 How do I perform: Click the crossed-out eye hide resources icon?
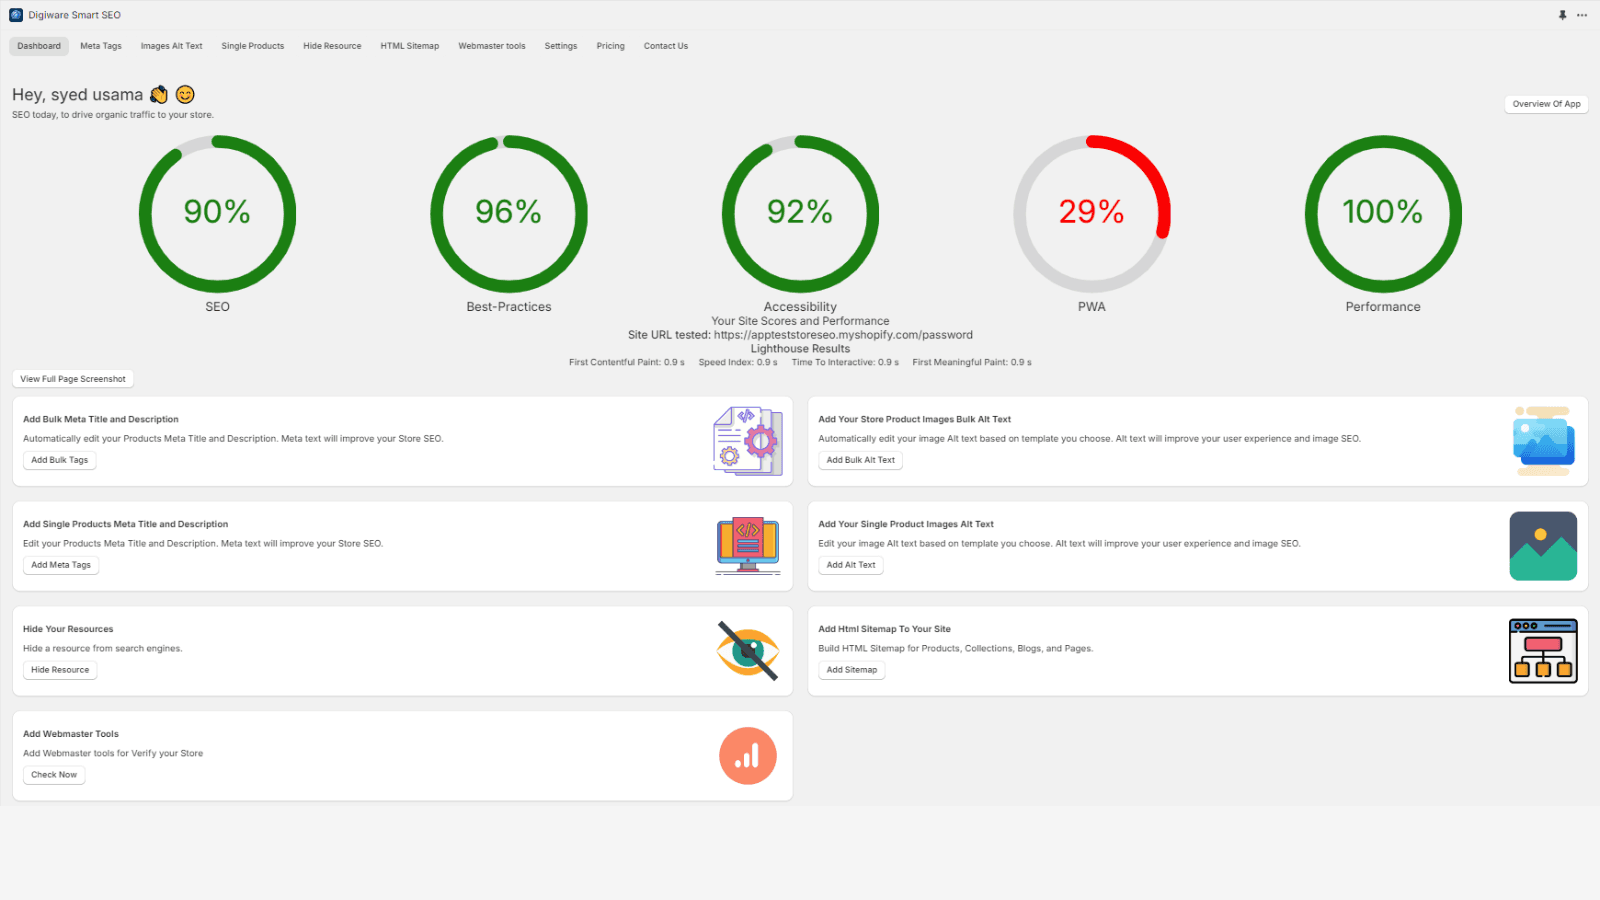tap(747, 651)
